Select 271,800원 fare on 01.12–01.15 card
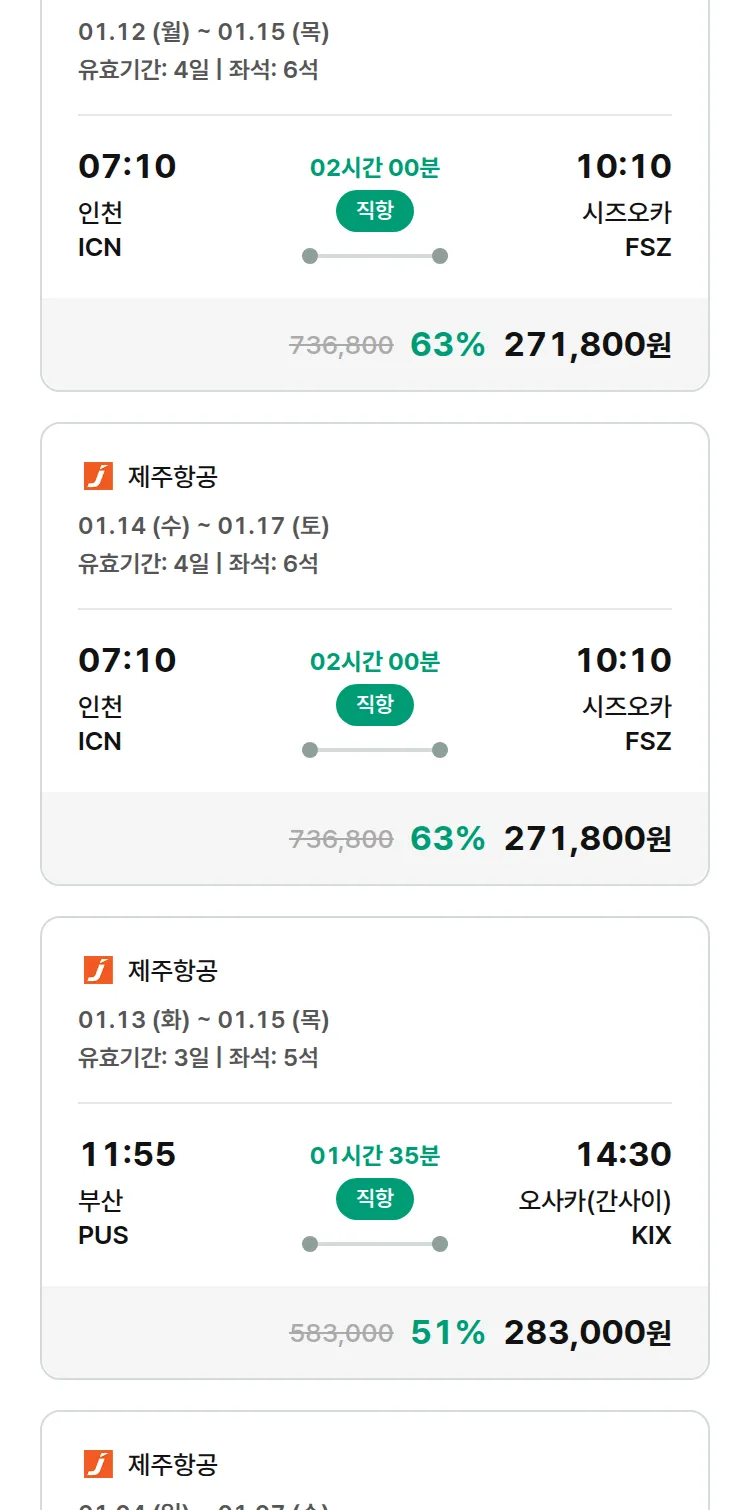The image size is (750, 1510). (x=587, y=345)
